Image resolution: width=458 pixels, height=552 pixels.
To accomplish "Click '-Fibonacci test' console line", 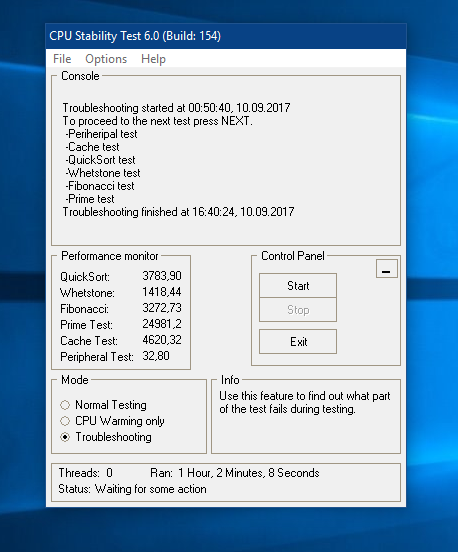I will (100, 186).
